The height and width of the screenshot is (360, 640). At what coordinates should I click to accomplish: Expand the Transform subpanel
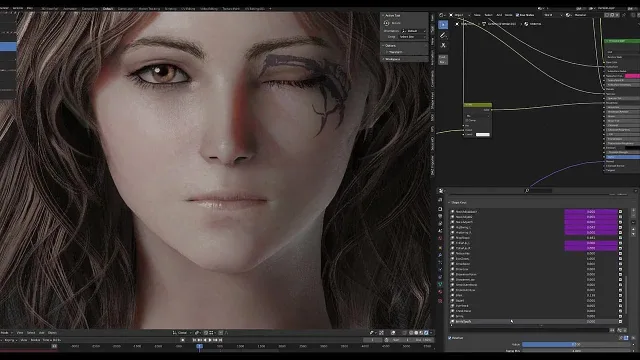(387, 52)
